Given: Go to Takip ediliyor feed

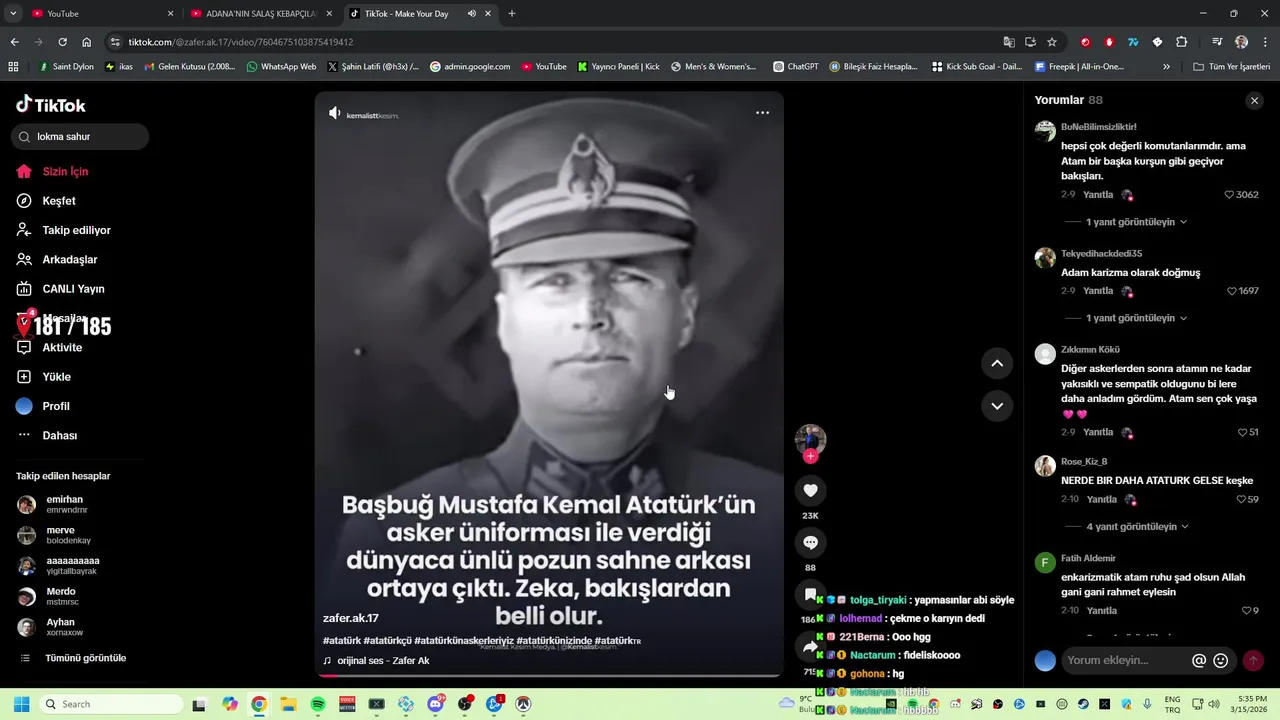Looking at the screenshot, I should pyautogui.click(x=63, y=230).
